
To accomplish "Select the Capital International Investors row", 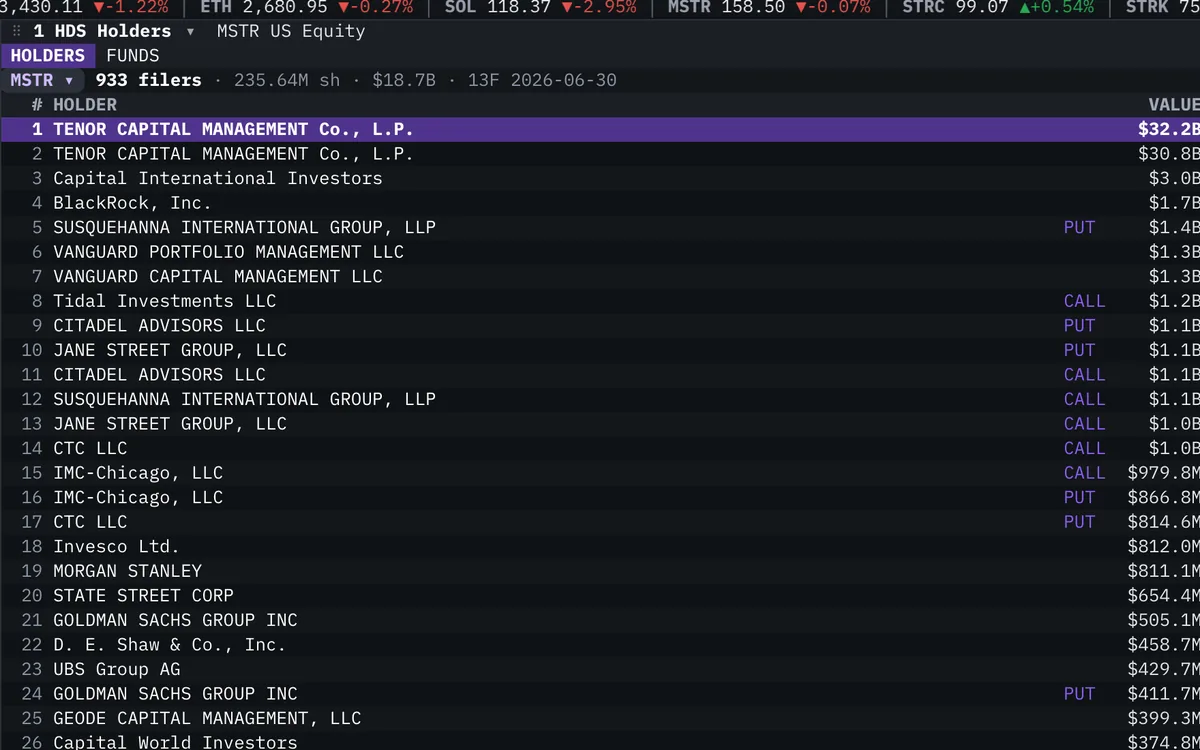I will coord(600,178).
